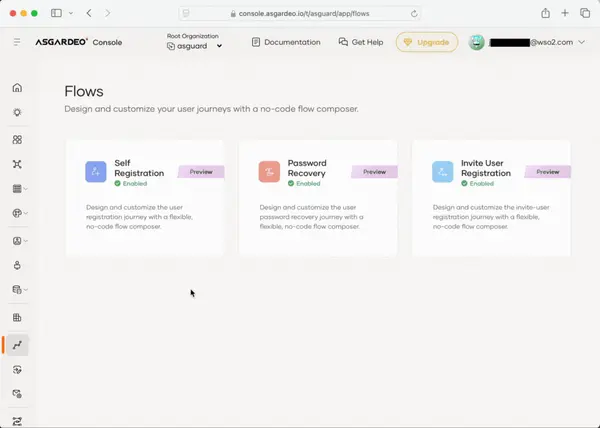Click the Upgrade button

click(x=427, y=42)
